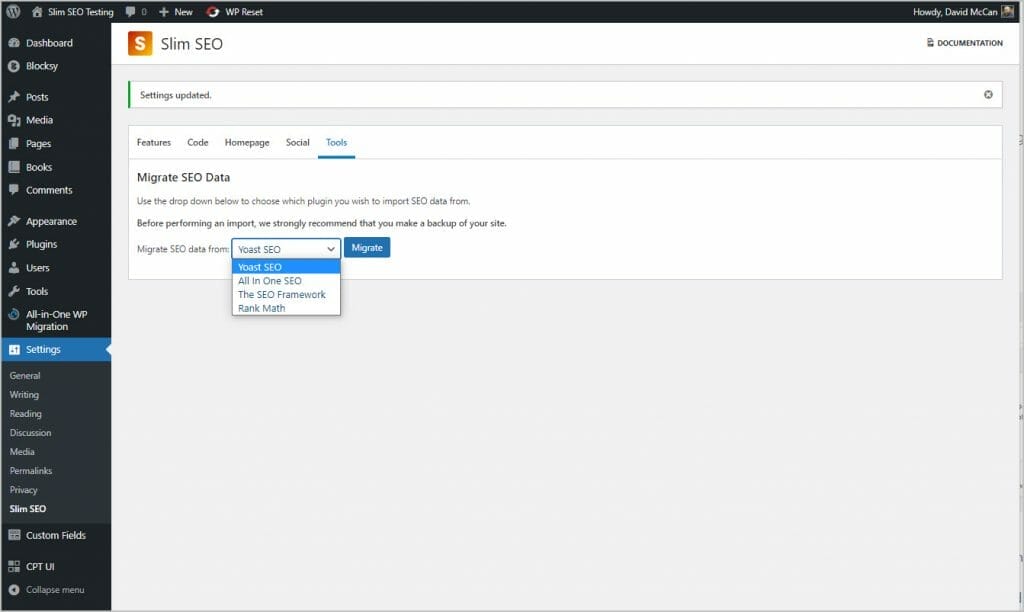1024x612 pixels.
Task: Select the Tools tab in Slim SEO
Action: coord(336,142)
